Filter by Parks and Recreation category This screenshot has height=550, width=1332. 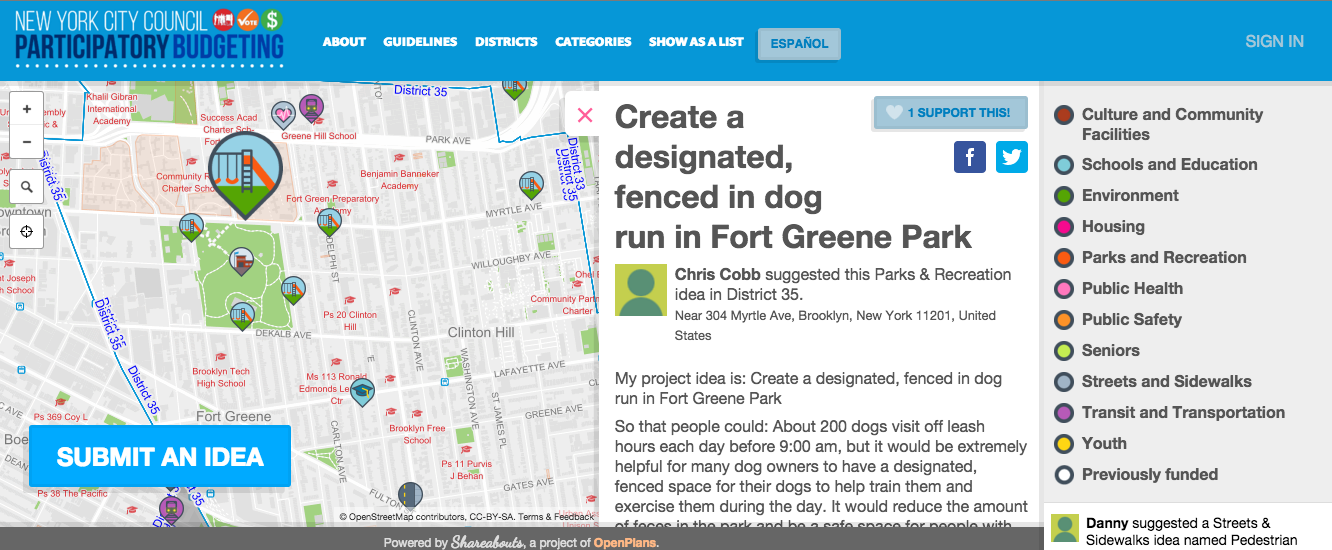tap(1151, 257)
